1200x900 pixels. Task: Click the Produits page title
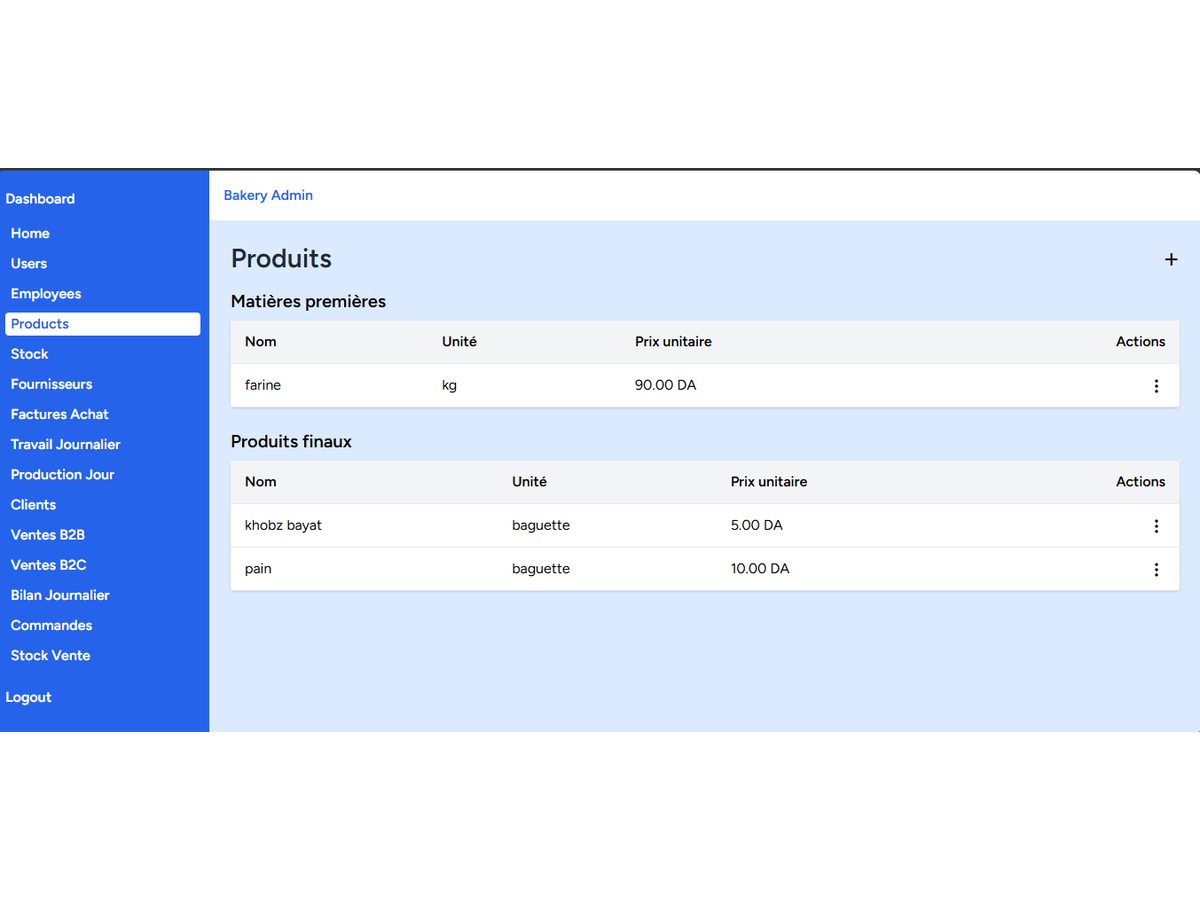click(281, 259)
